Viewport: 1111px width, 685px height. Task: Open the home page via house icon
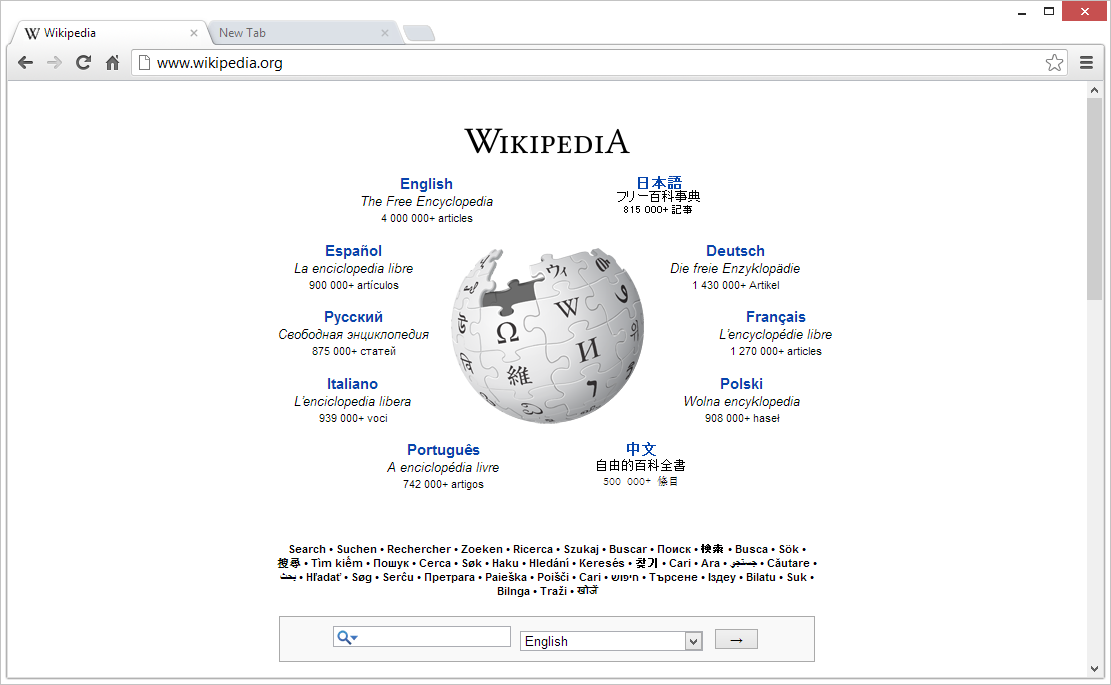(112, 62)
